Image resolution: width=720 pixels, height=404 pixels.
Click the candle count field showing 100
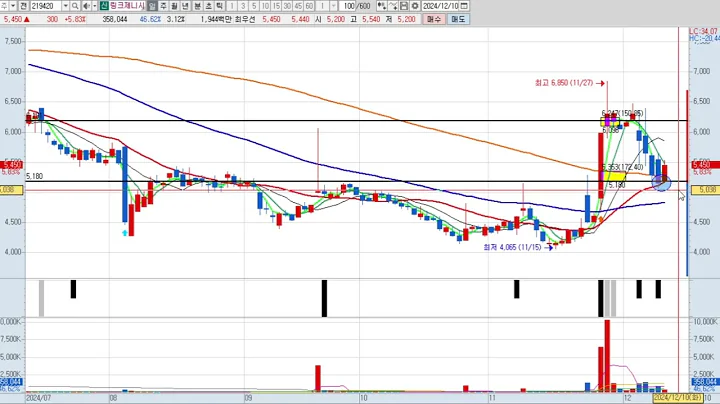348,6
